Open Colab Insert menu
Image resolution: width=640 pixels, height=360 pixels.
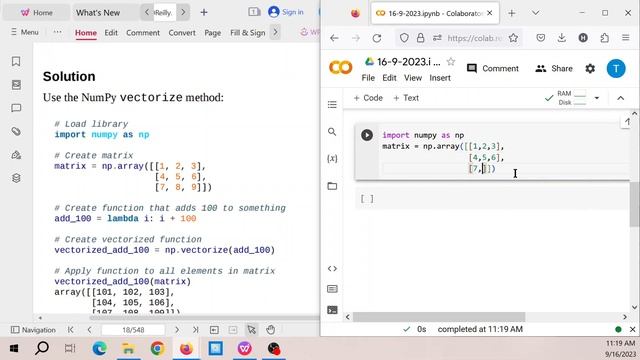pos(440,78)
